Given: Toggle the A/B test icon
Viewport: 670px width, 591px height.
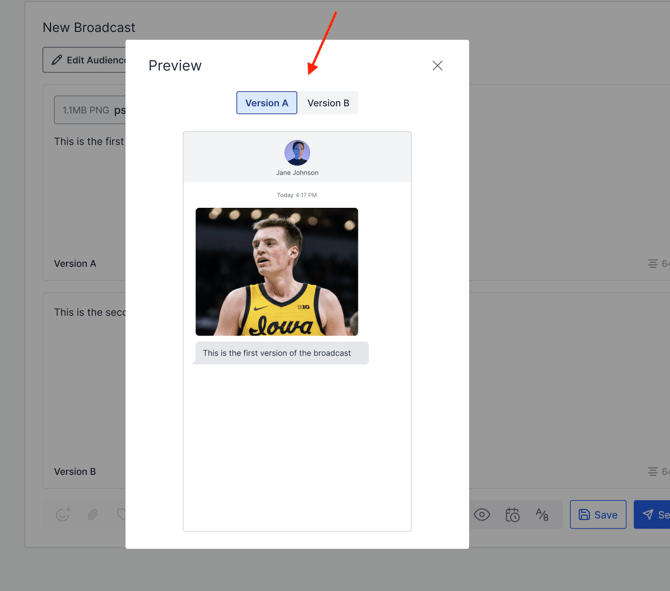Looking at the screenshot, I should point(542,515).
